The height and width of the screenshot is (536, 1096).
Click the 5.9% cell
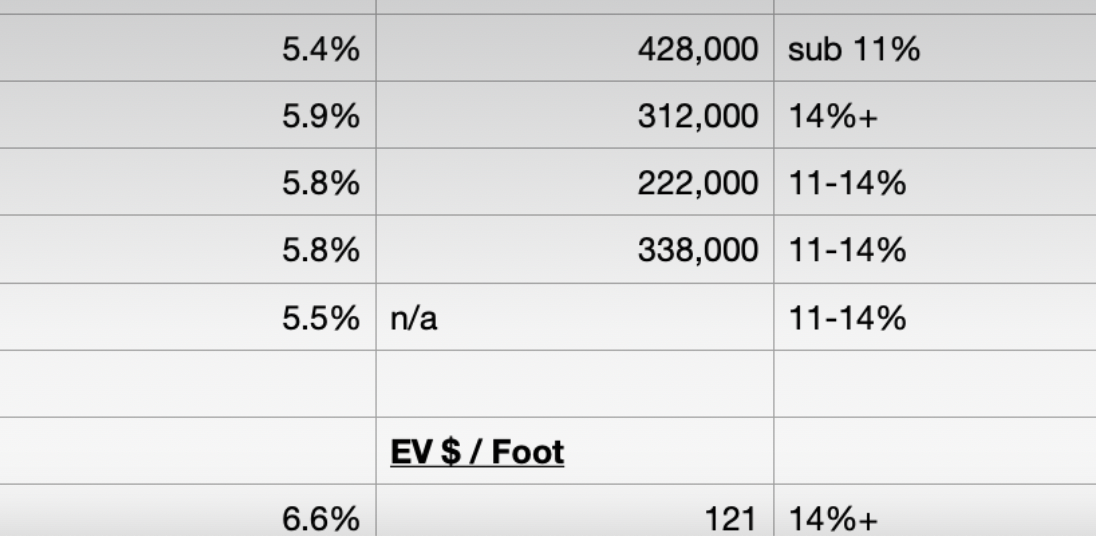[x=187, y=115]
